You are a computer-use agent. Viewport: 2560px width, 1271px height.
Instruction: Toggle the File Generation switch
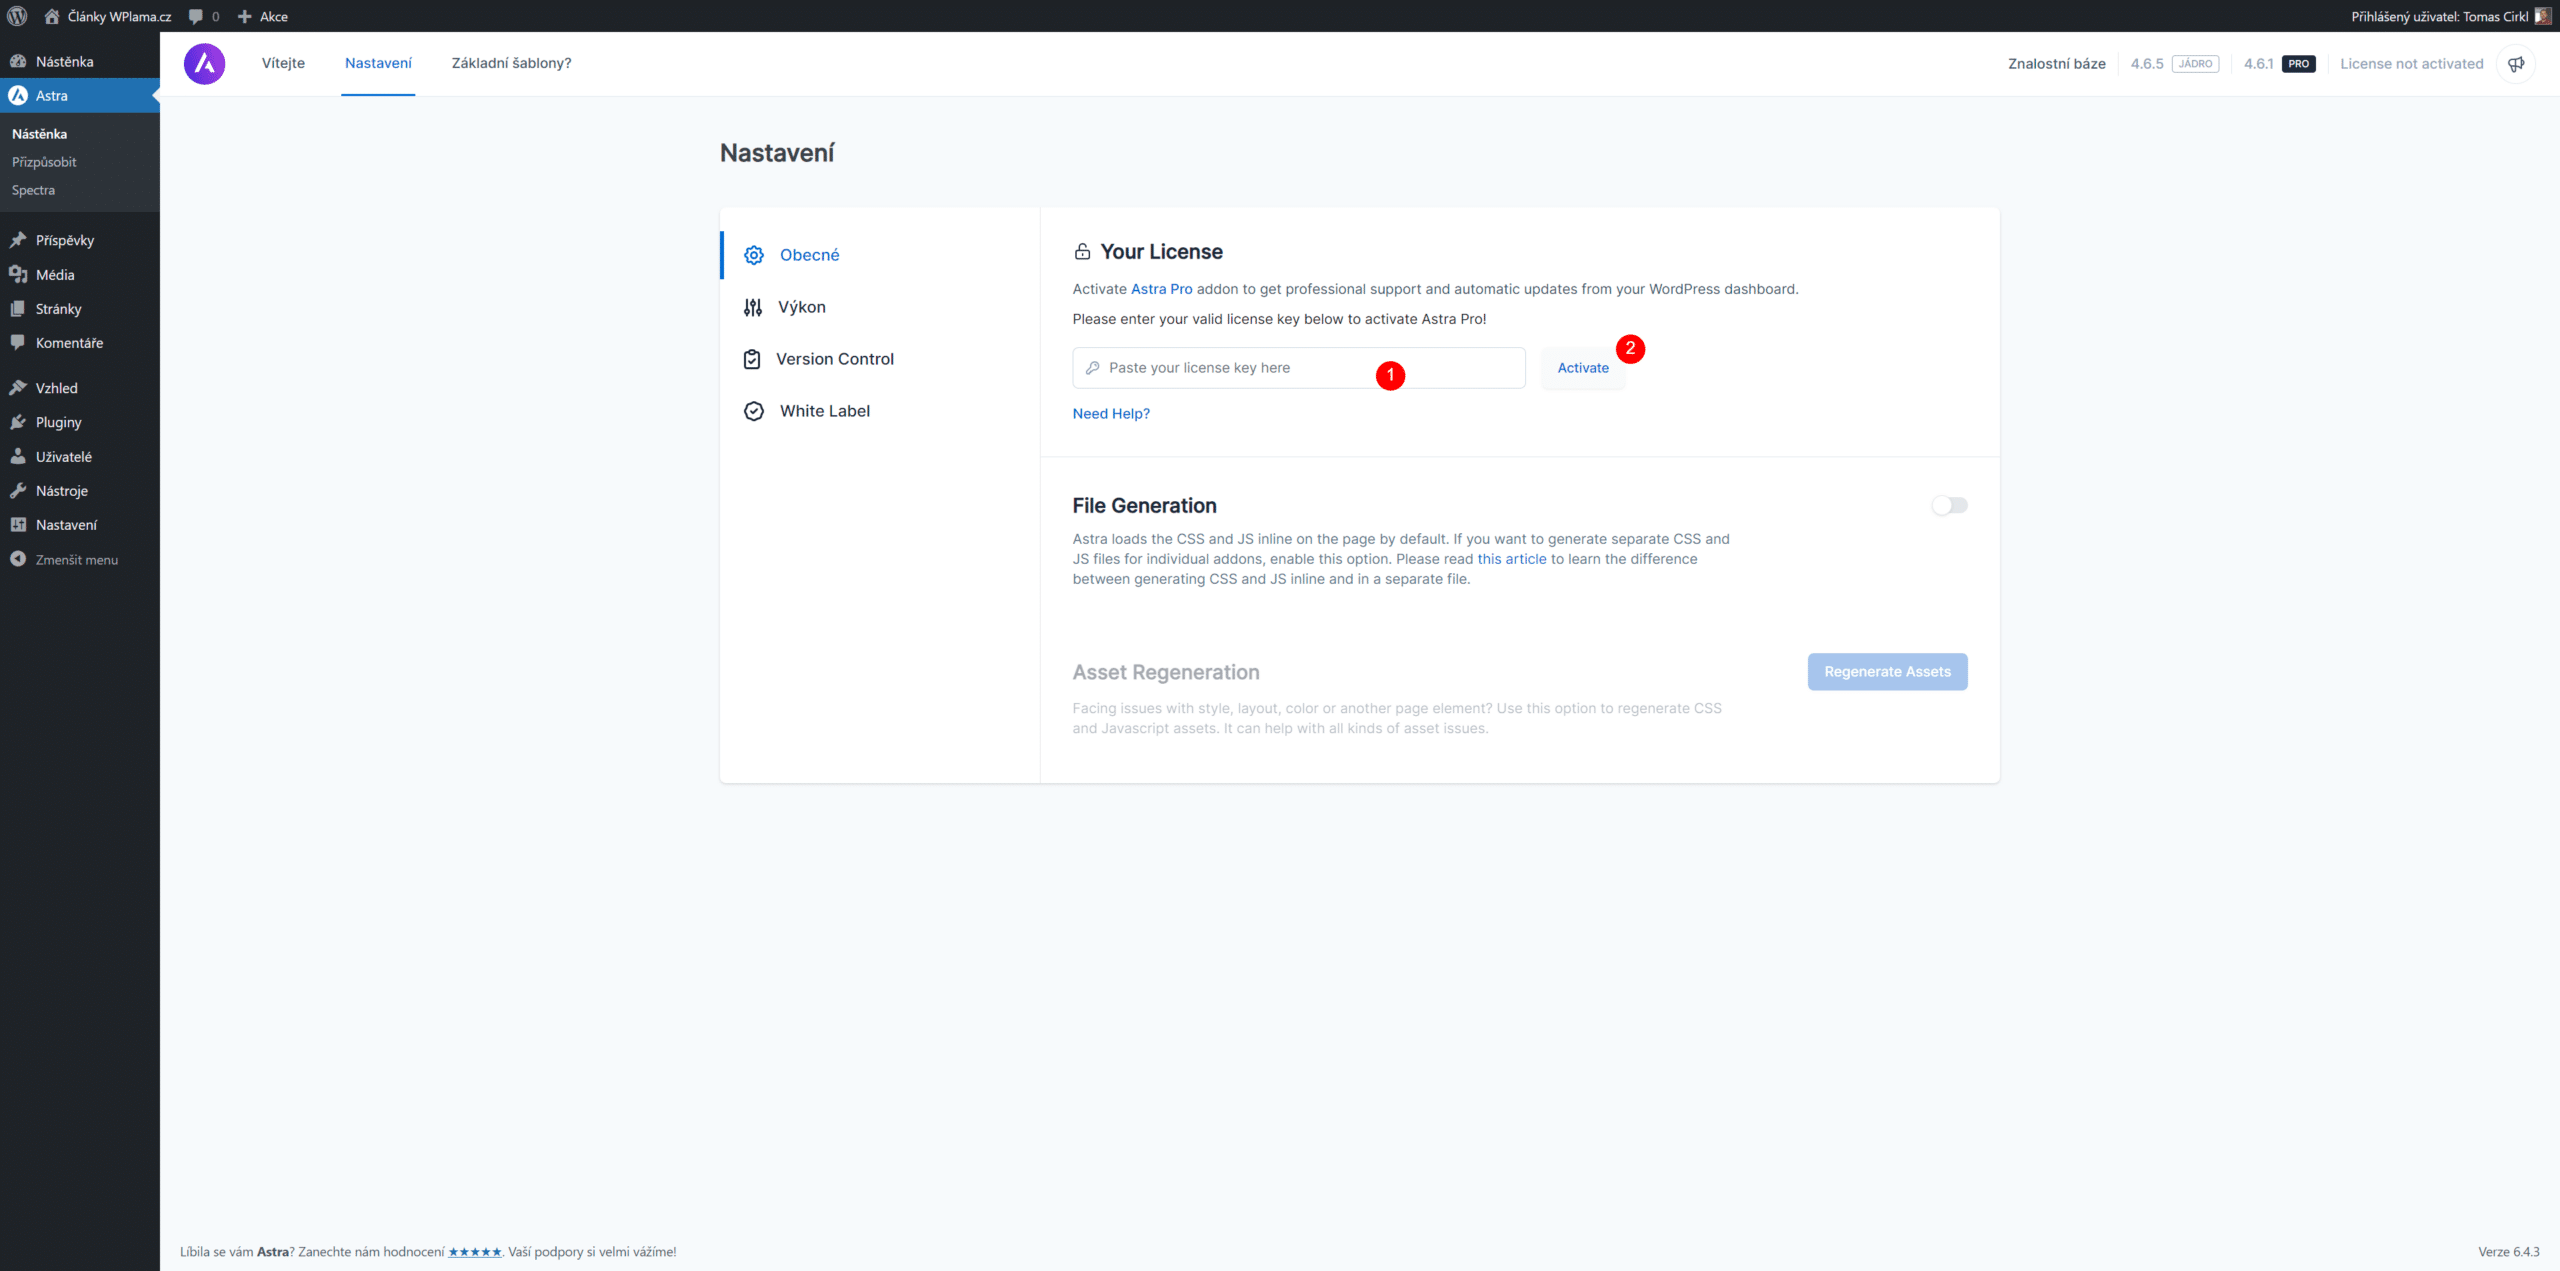click(1949, 505)
